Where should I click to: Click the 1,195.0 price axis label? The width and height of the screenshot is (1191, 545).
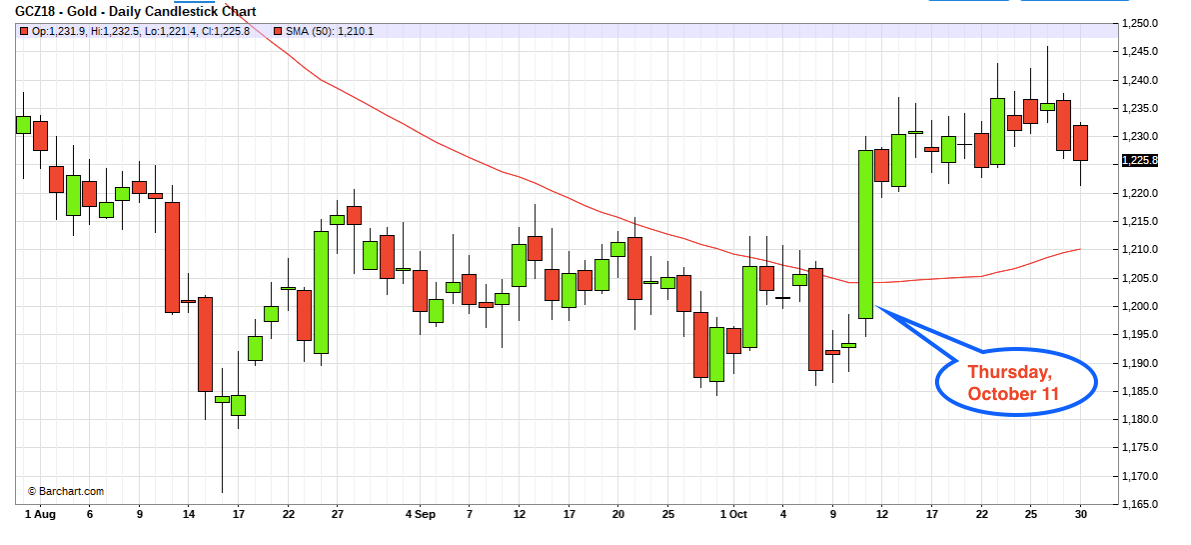[1140, 335]
